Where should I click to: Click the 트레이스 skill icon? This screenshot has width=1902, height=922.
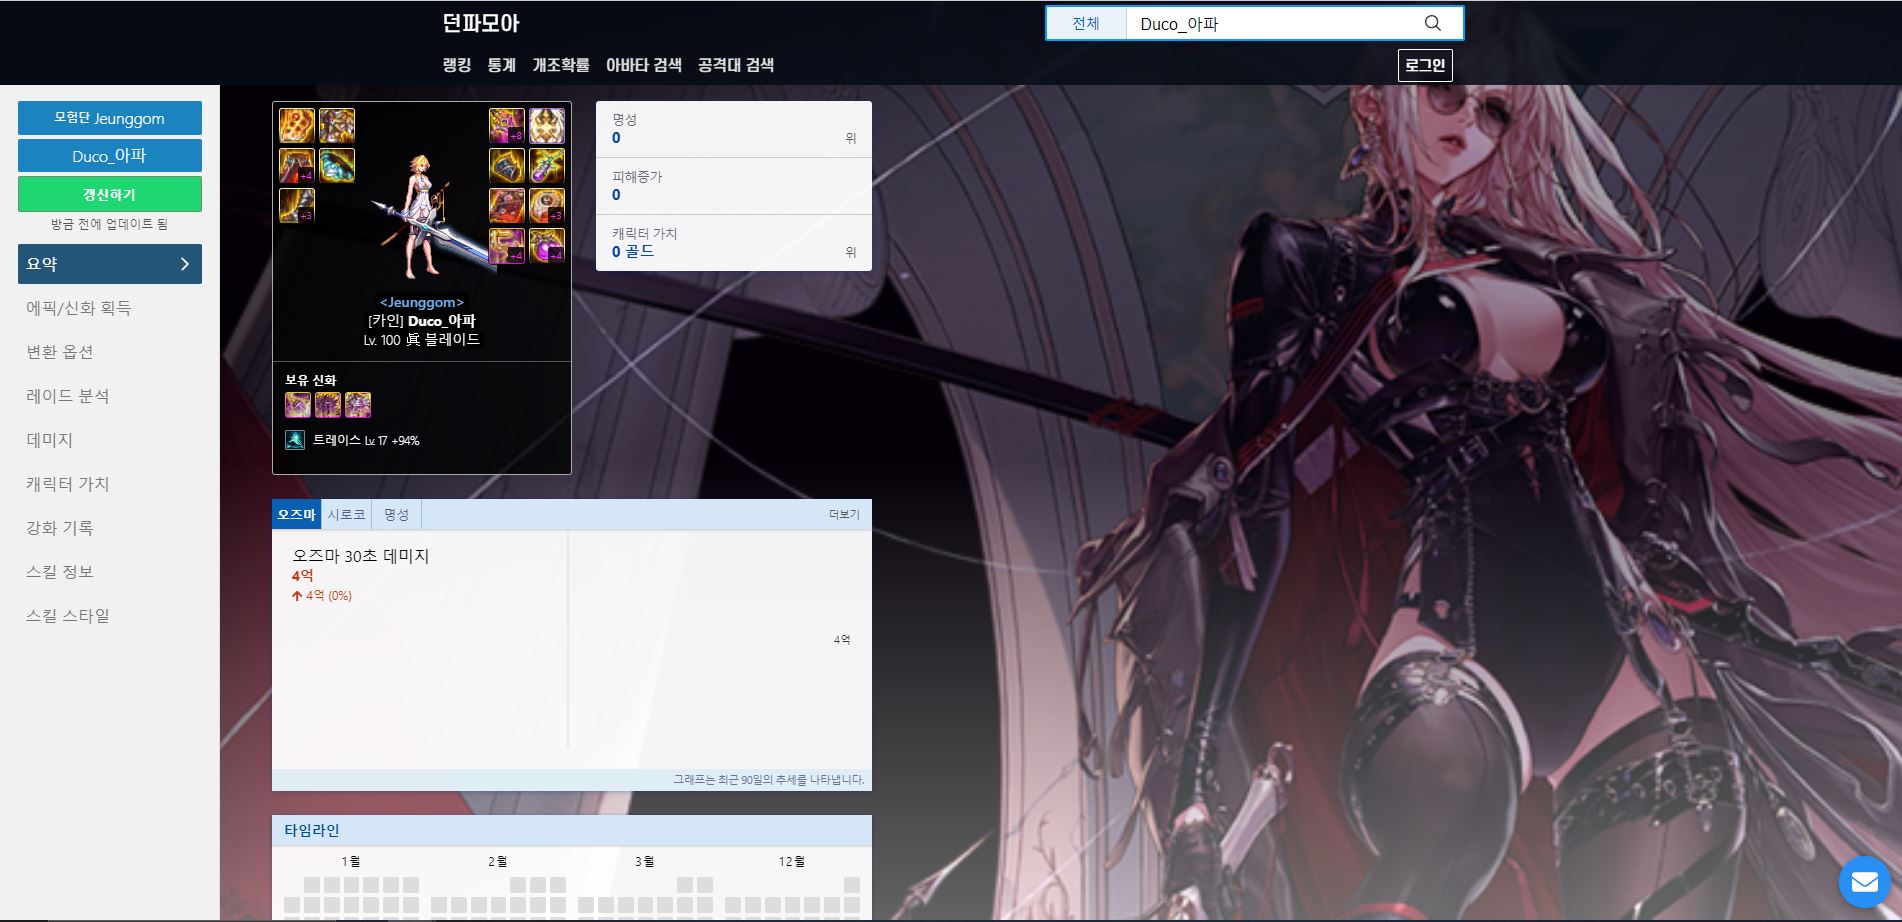click(295, 440)
